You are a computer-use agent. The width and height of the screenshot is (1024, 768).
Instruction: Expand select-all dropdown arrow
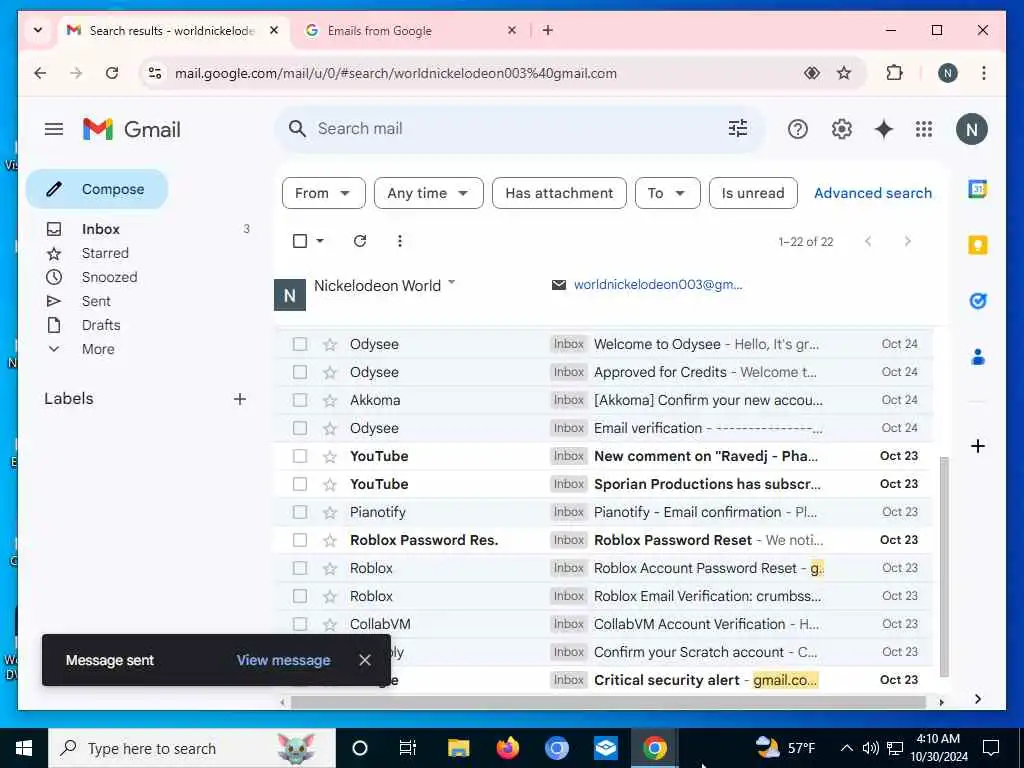click(320, 241)
